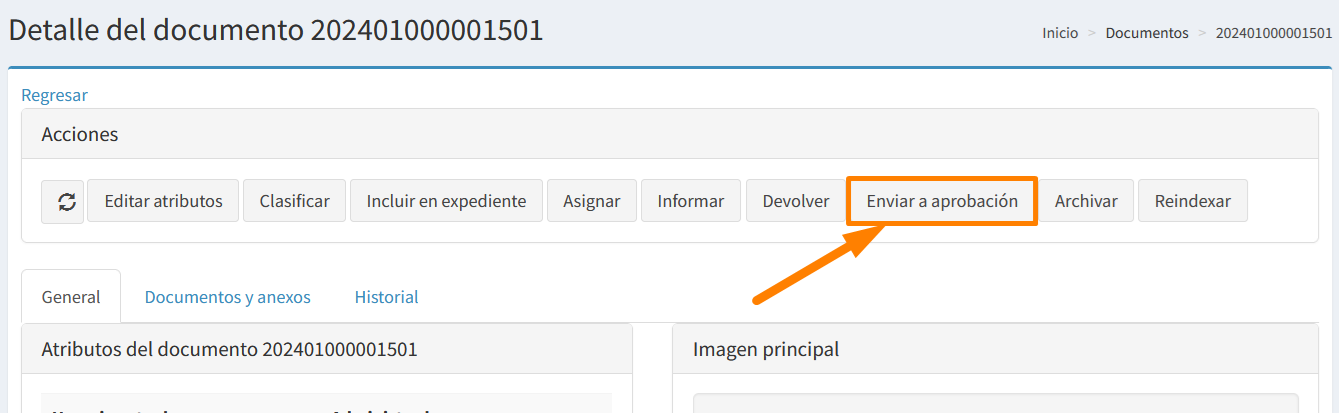The height and width of the screenshot is (413, 1339).
Task: Click the refresh icon button in Acciones
Action: pos(62,201)
